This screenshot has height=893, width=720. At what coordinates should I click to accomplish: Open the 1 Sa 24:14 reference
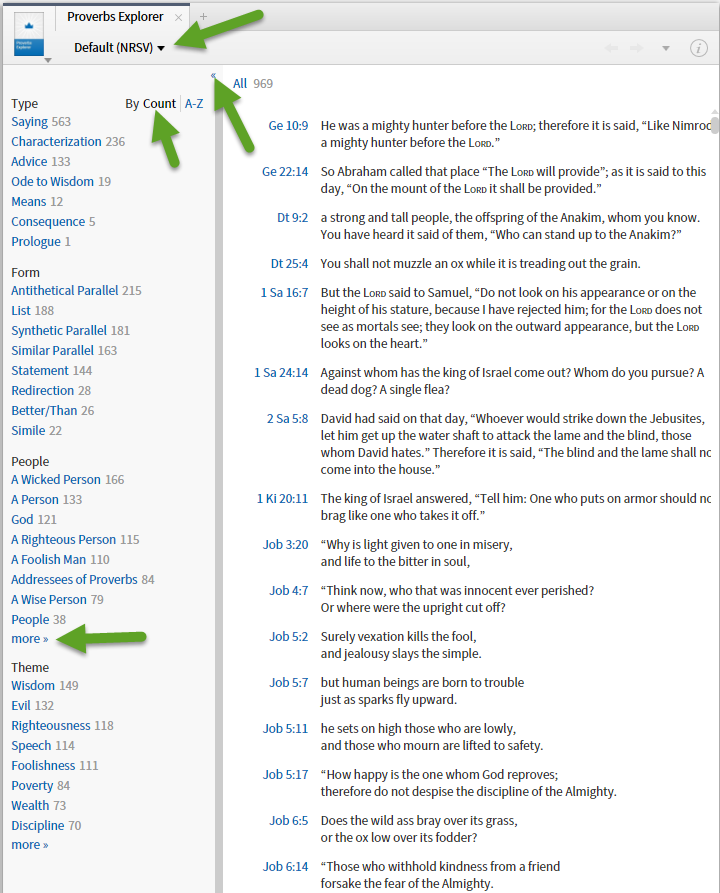[x=281, y=373]
